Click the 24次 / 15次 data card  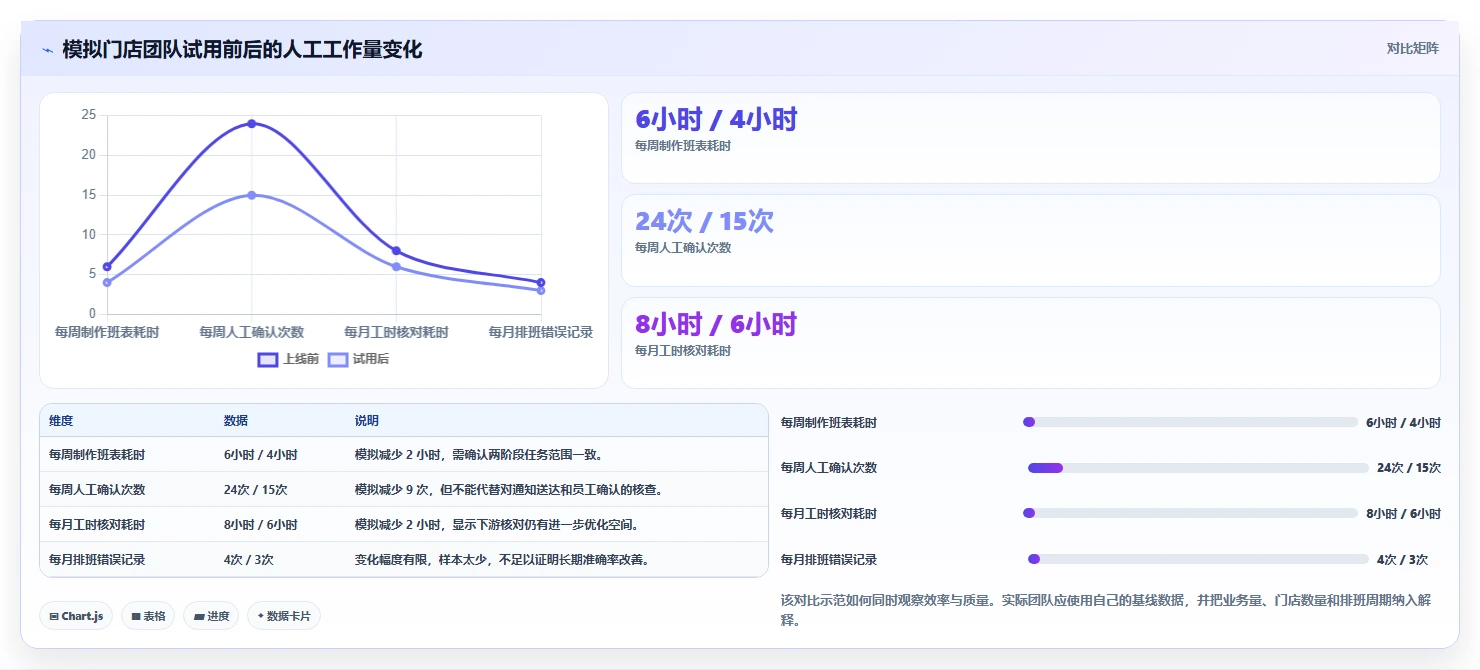(1031, 240)
